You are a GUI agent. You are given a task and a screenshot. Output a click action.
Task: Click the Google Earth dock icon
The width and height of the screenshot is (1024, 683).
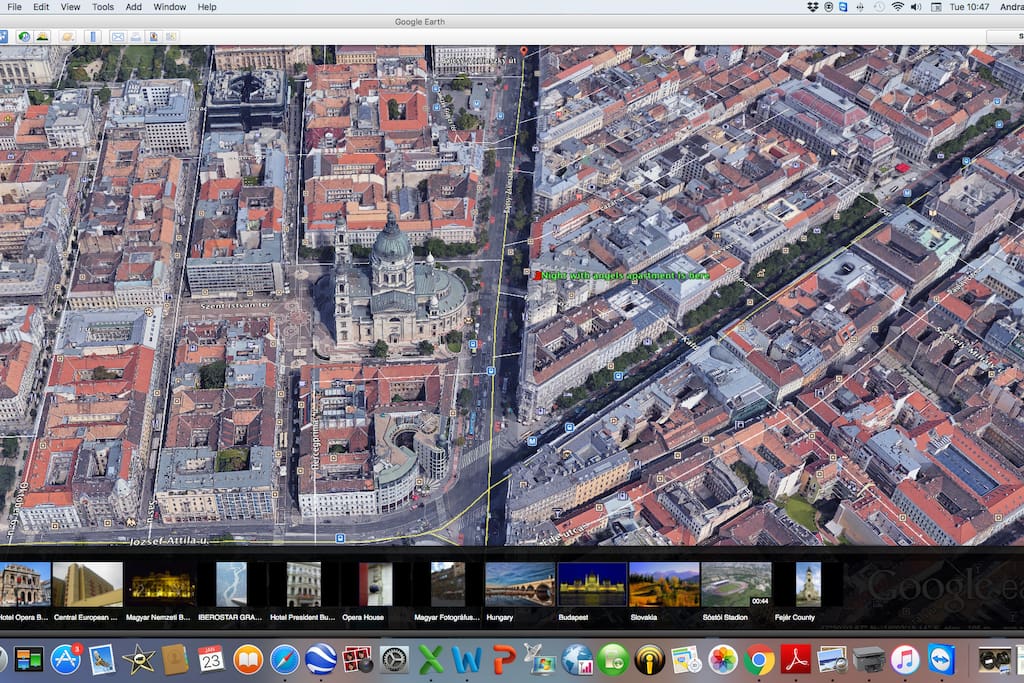[x=321, y=659]
